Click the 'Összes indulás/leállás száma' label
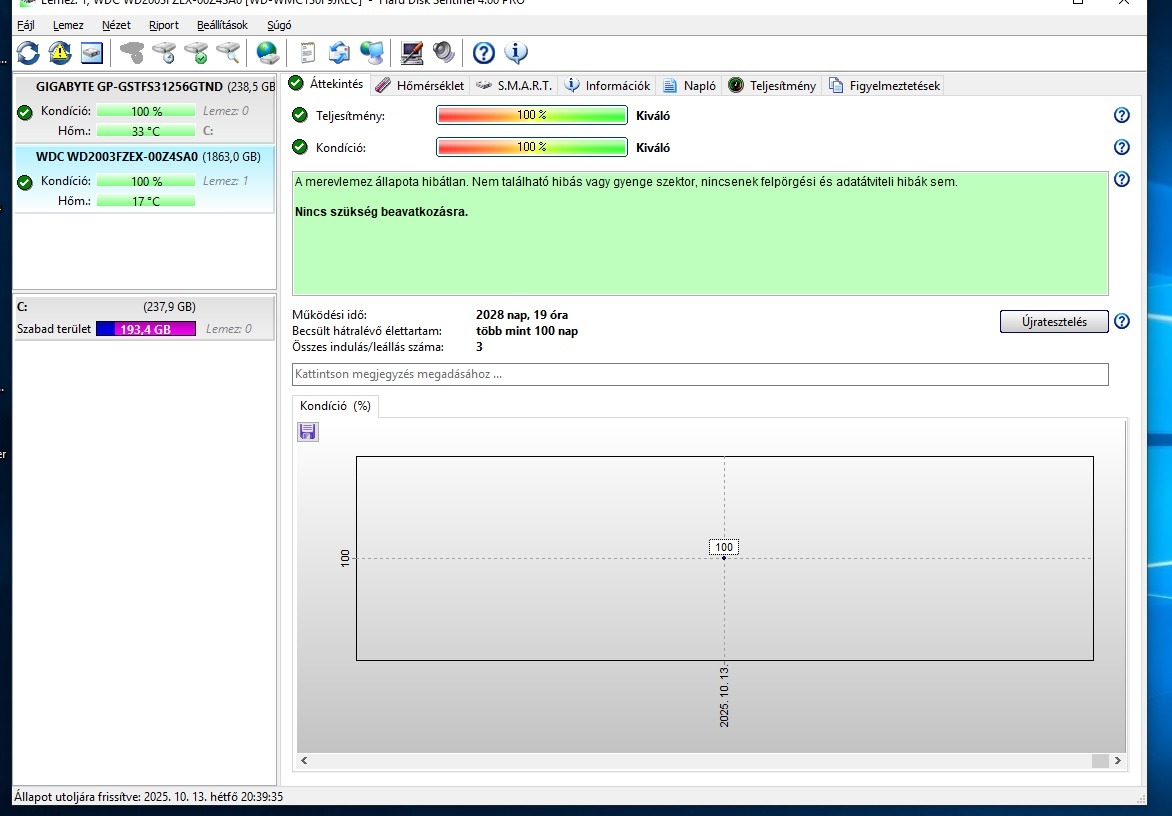Viewport: 1172px width, 816px height. [x=368, y=347]
